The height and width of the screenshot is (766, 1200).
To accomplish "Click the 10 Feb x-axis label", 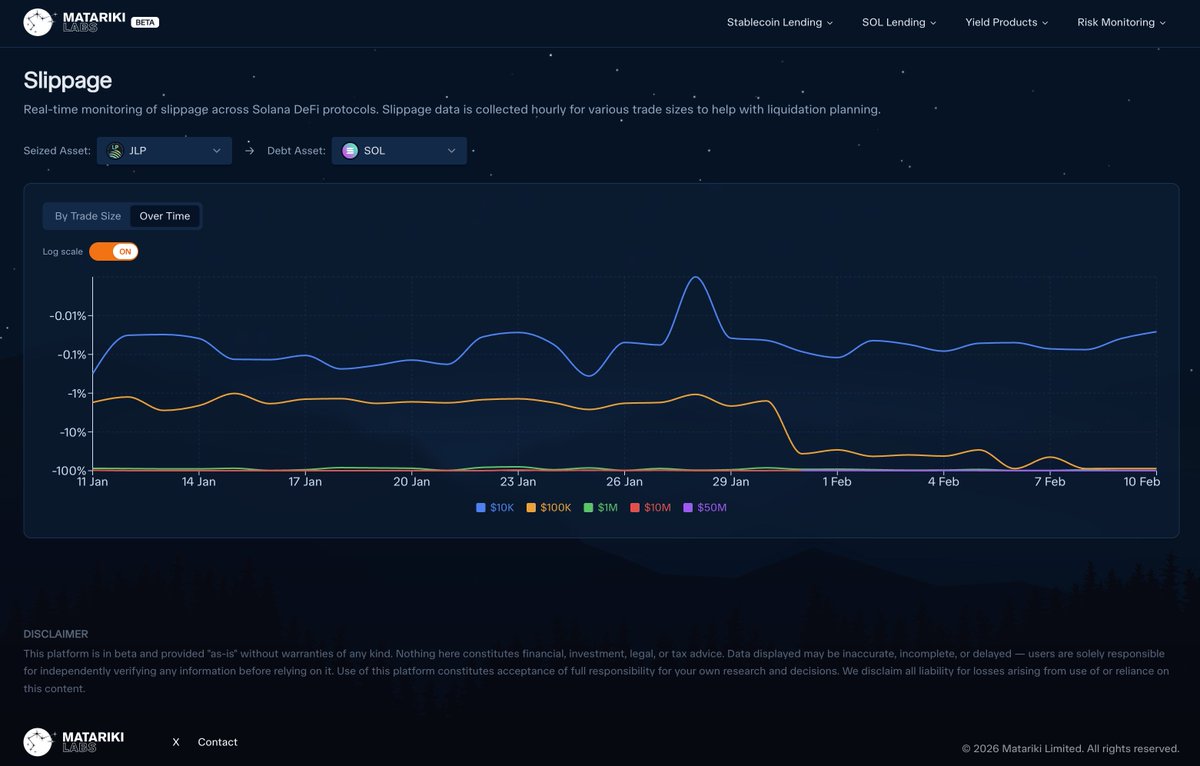I will coord(1142,482).
